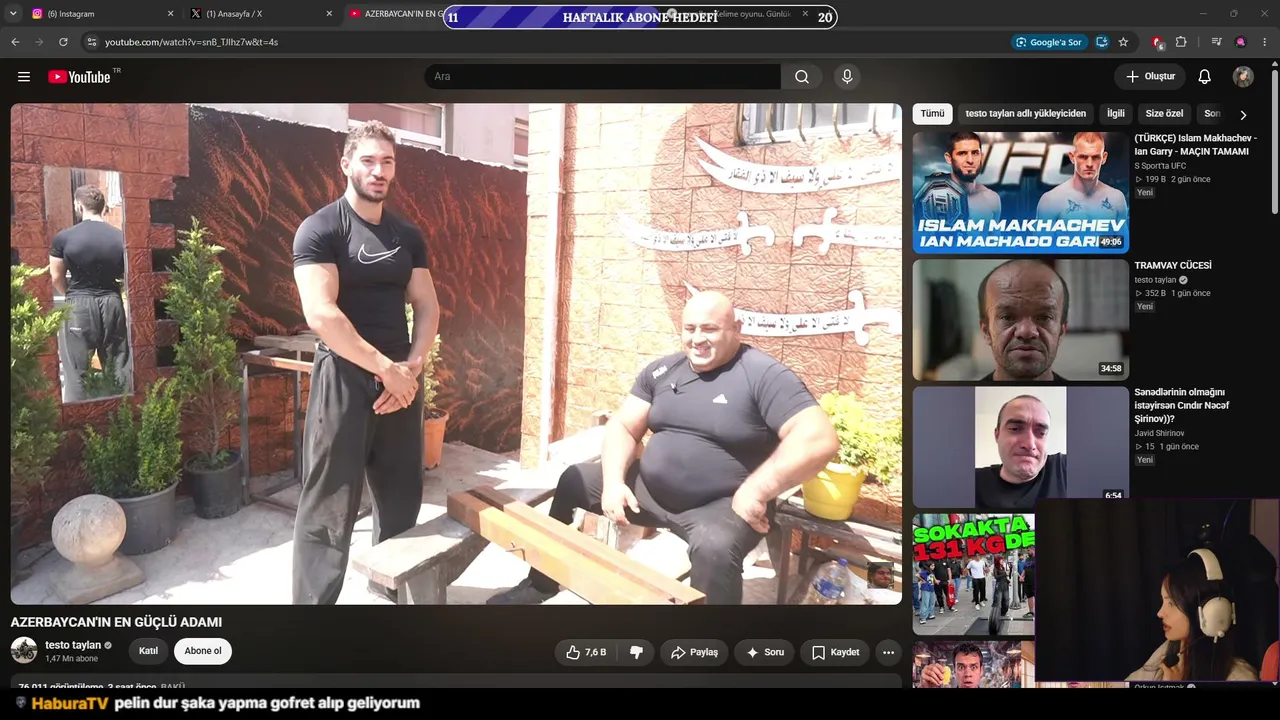Click the 'Soru' ask button
Screen dimensions: 1280x720
point(765,652)
